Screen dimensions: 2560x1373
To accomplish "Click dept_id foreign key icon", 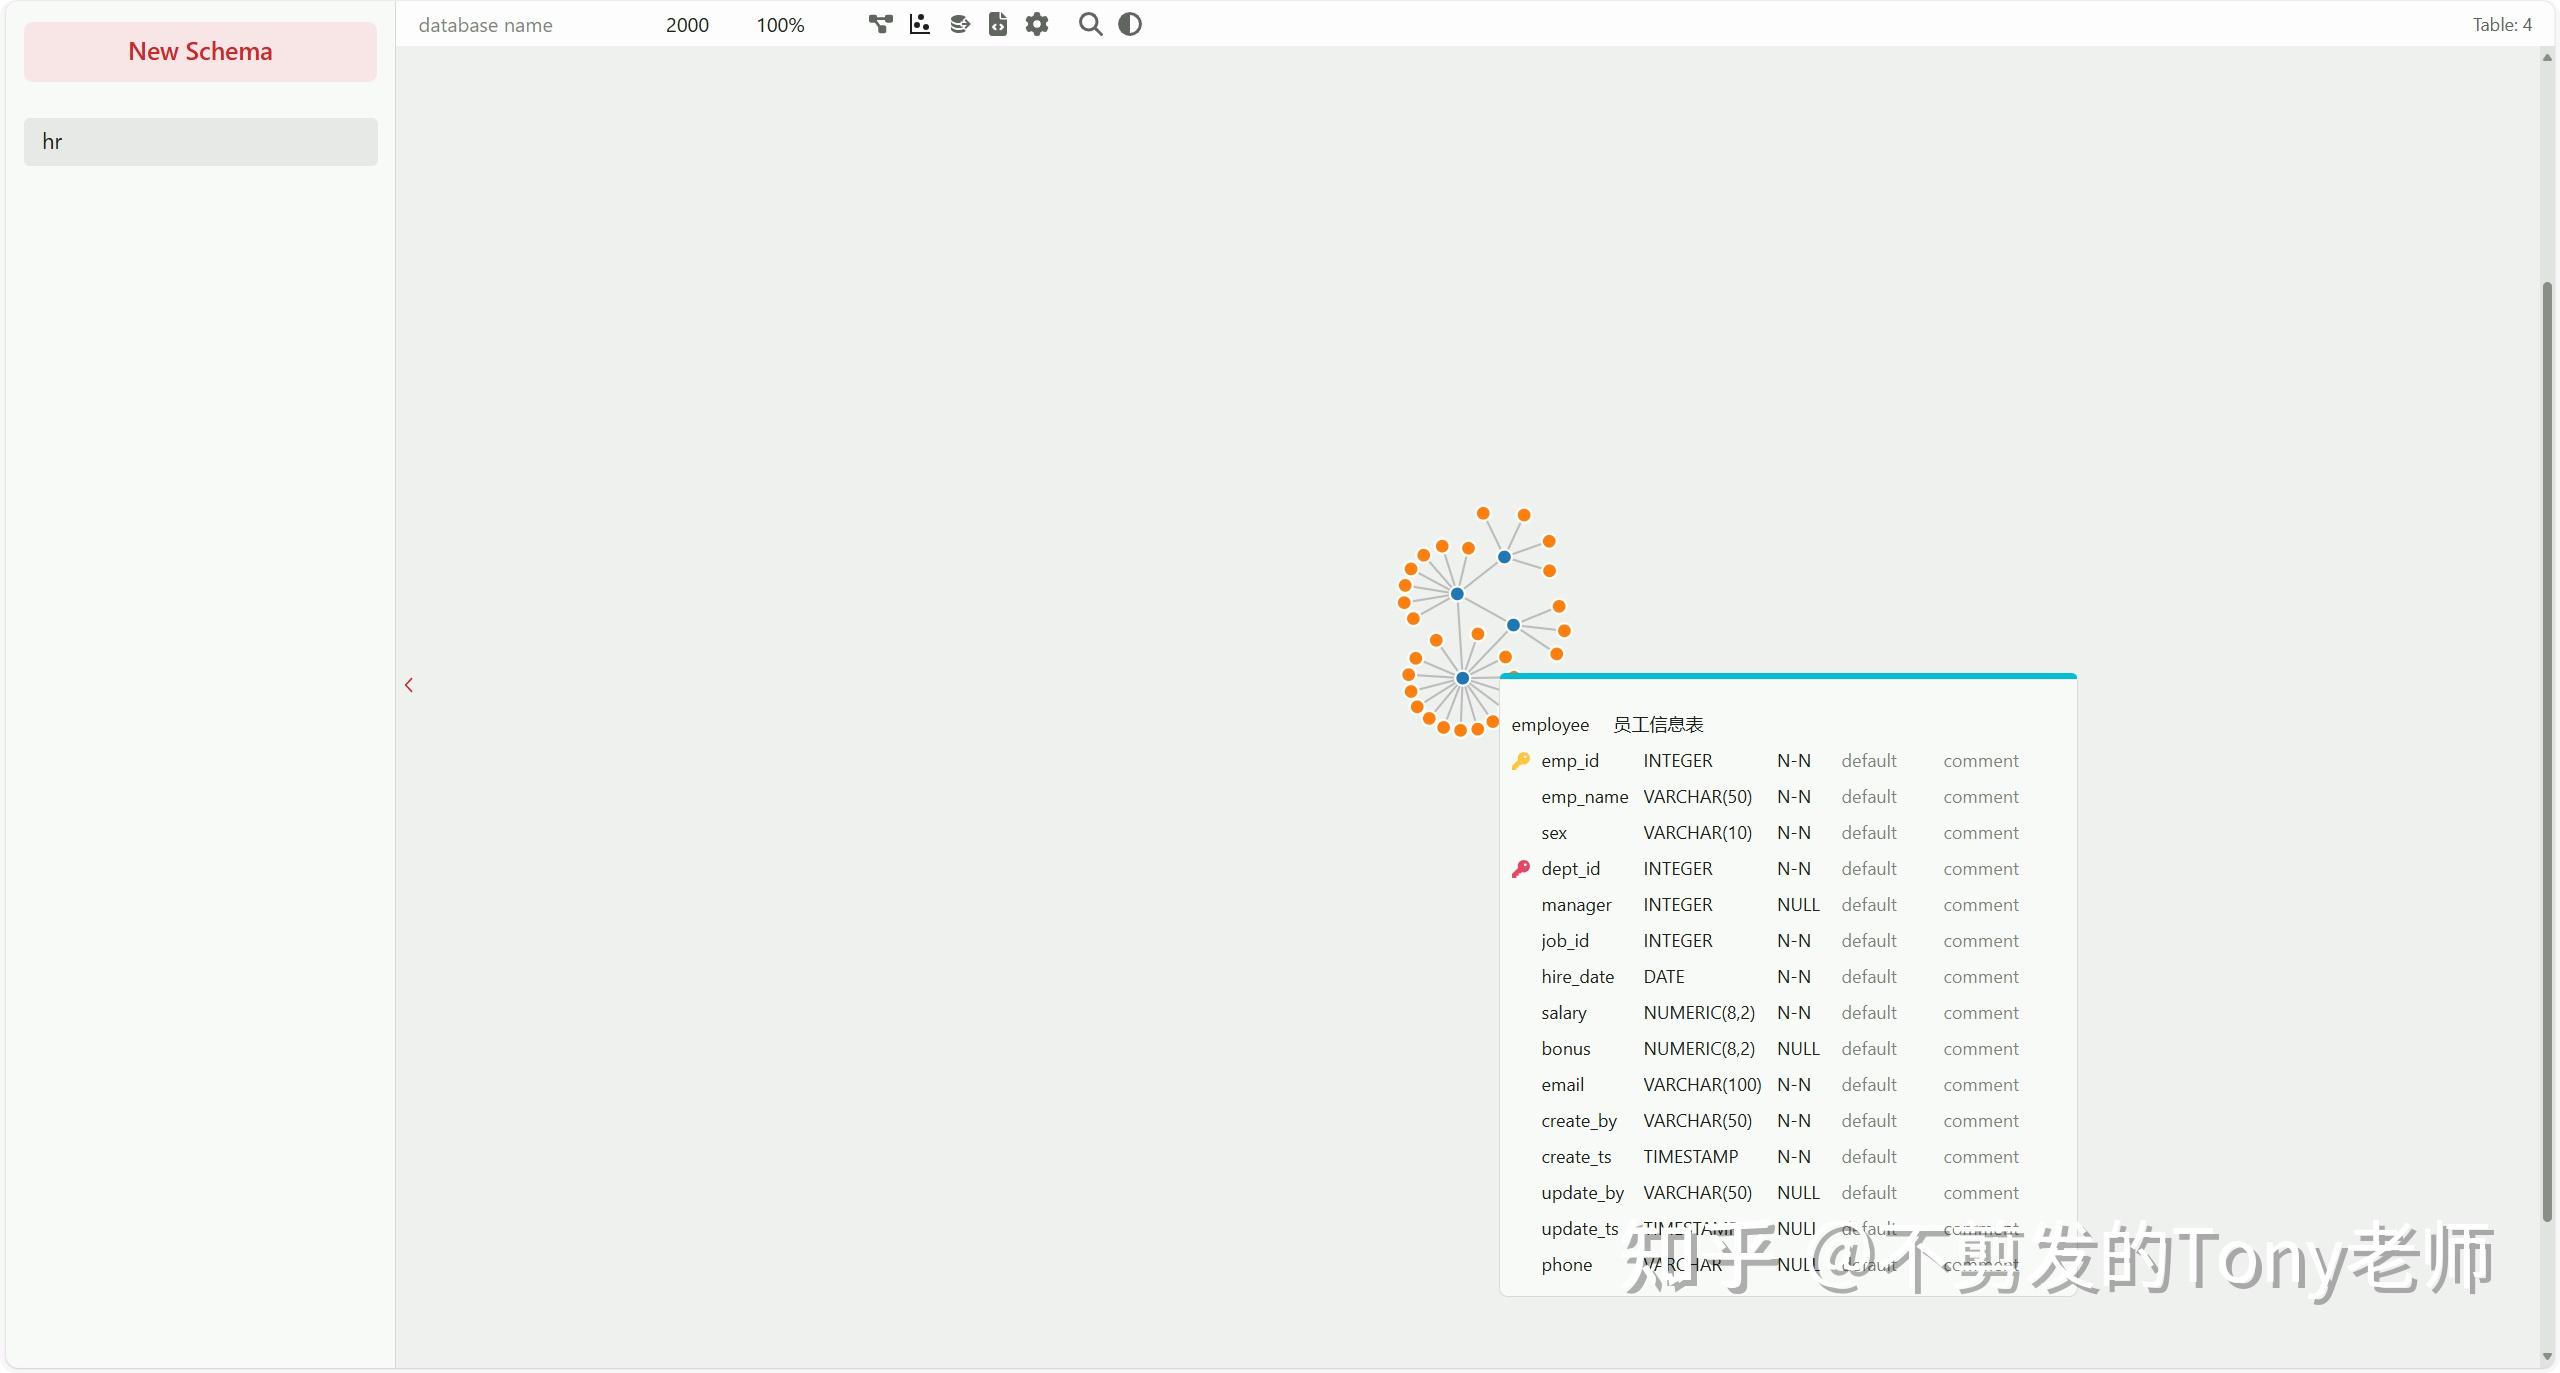I will click(1520, 869).
